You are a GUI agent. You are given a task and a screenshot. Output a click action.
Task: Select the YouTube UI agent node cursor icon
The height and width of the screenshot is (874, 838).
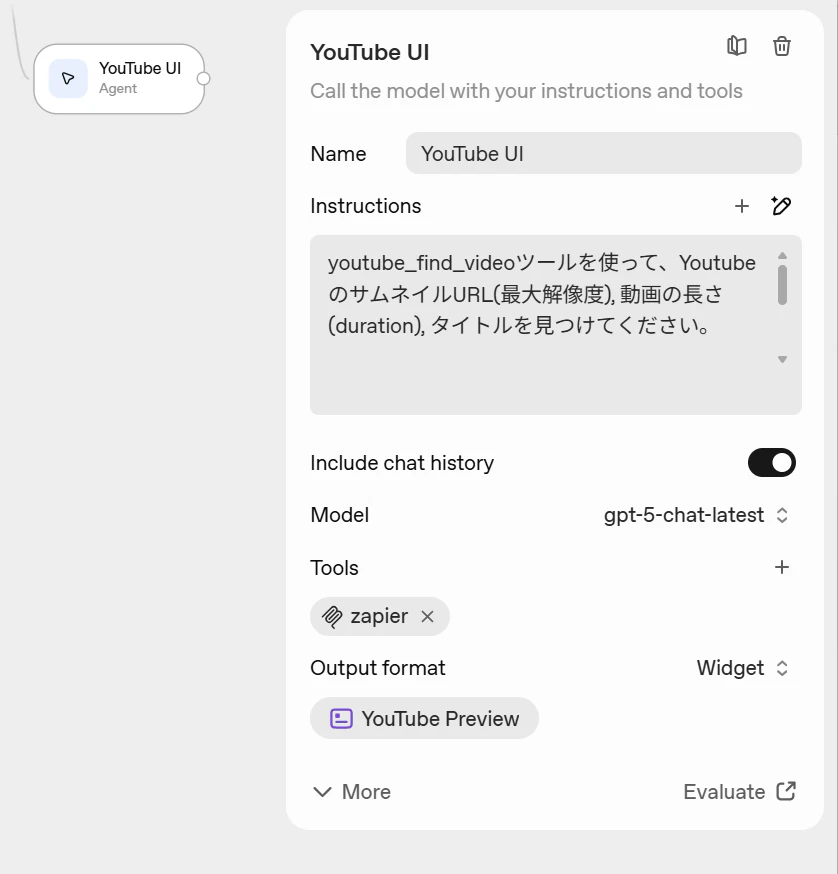[x=68, y=79]
